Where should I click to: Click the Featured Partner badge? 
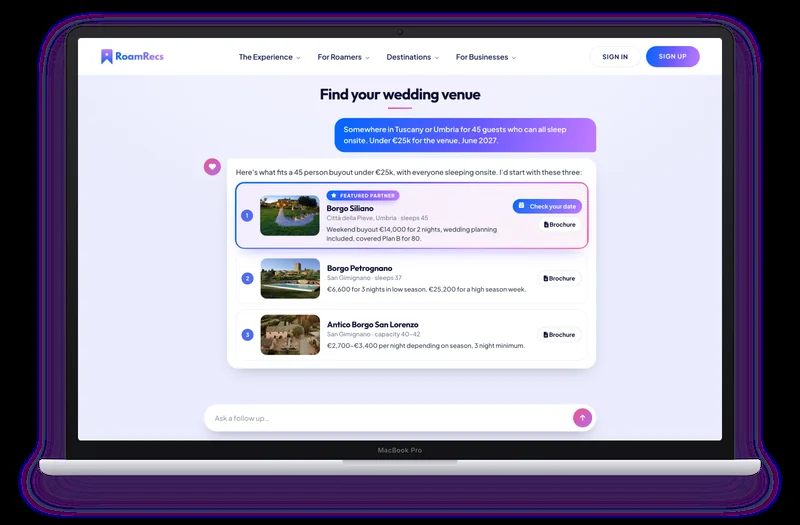[x=363, y=195]
